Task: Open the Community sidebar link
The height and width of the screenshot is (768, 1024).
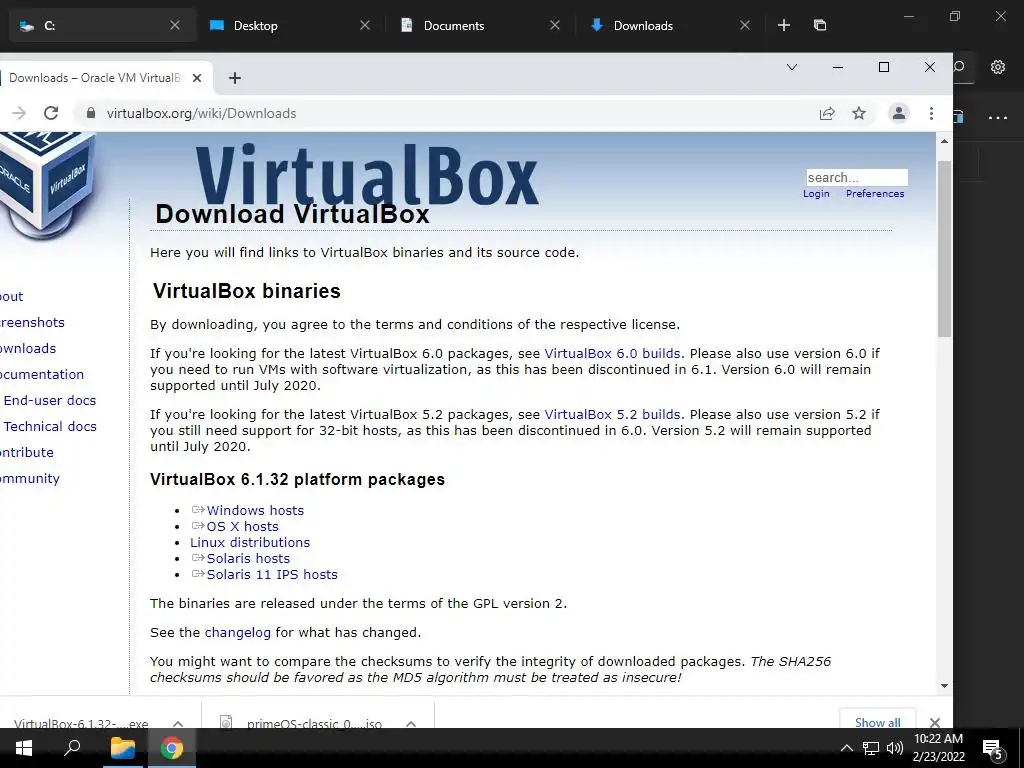Action: [29, 478]
